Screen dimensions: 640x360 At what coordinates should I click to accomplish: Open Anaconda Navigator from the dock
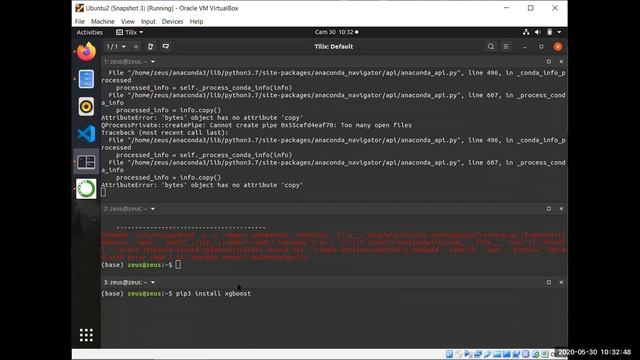86,189
